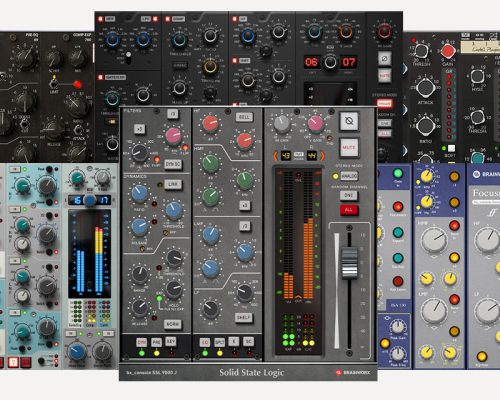Click the red-ringed knob at black console top right
Image resolution: width=500 pixels, height=400 pixels.
(384, 32)
